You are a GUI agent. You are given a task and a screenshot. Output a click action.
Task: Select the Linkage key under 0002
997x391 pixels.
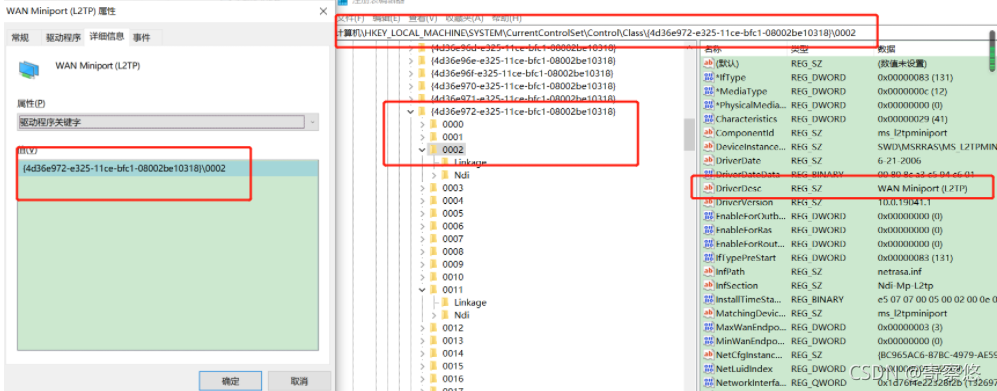(470, 163)
